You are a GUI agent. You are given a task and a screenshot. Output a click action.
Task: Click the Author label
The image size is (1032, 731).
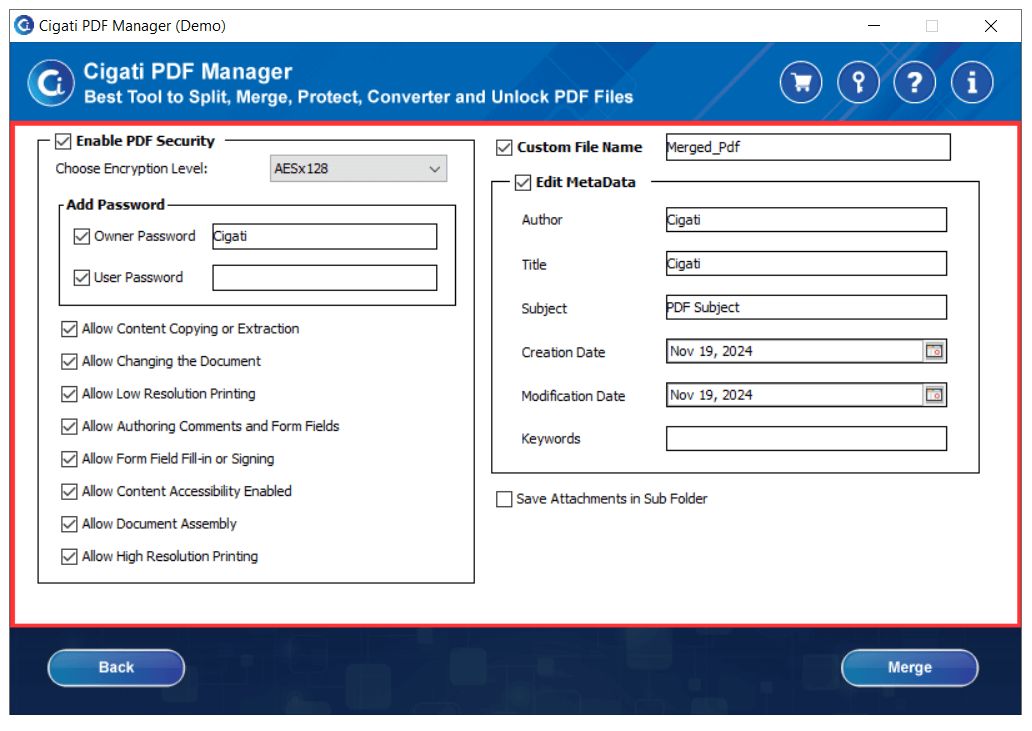tap(542, 220)
